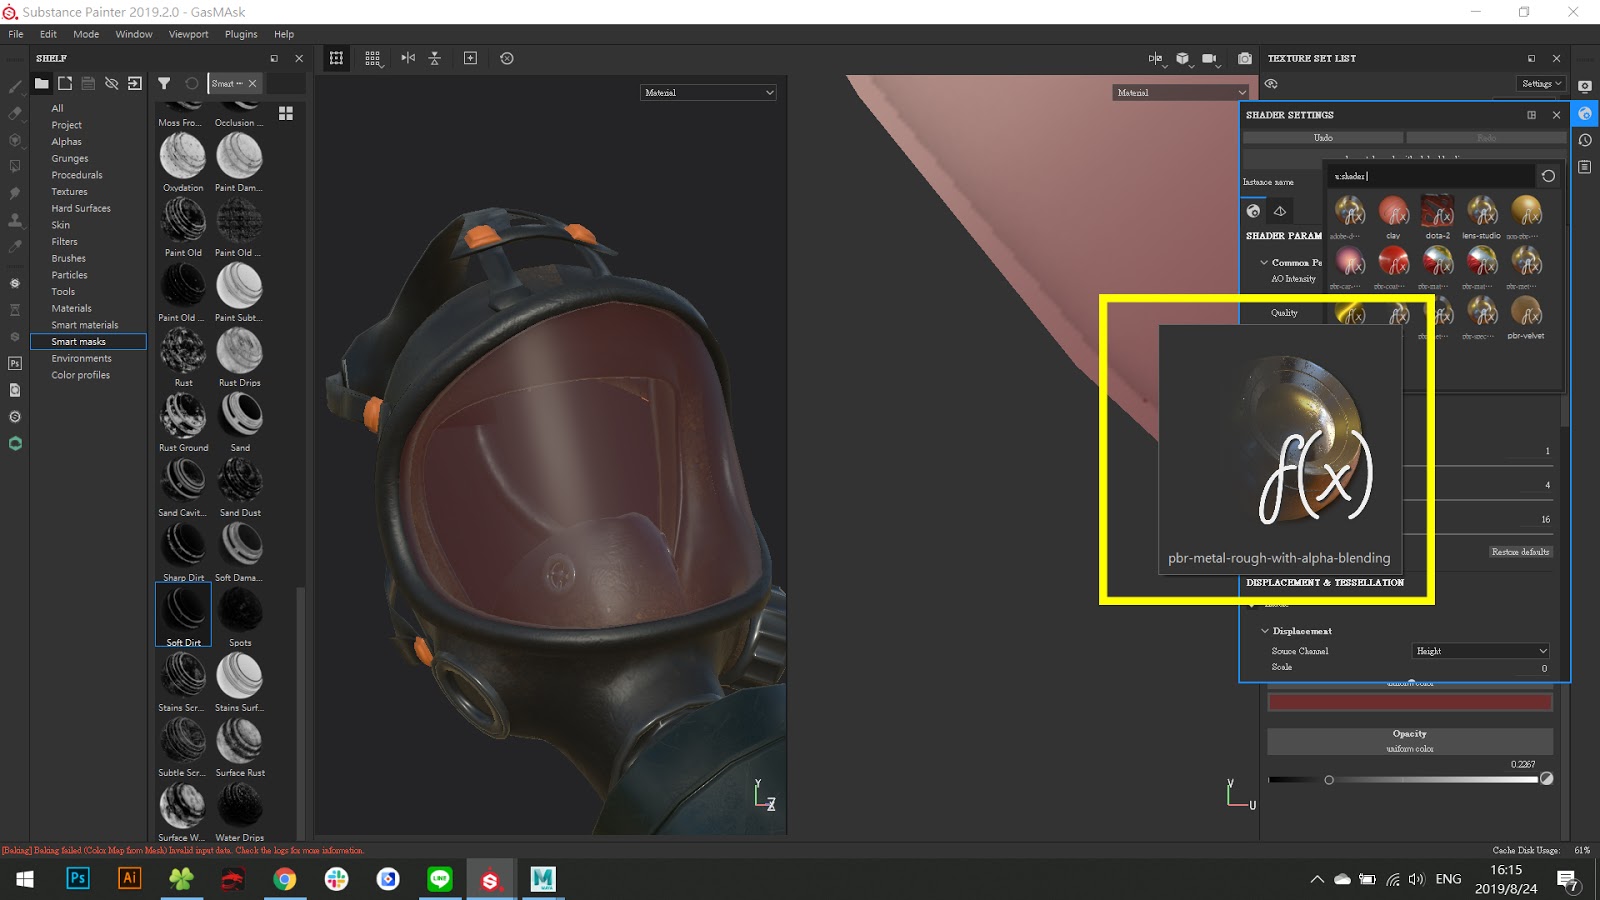The image size is (1600, 900).
Task: Open the 3D viewport Material dropdown
Action: click(708, 92)
